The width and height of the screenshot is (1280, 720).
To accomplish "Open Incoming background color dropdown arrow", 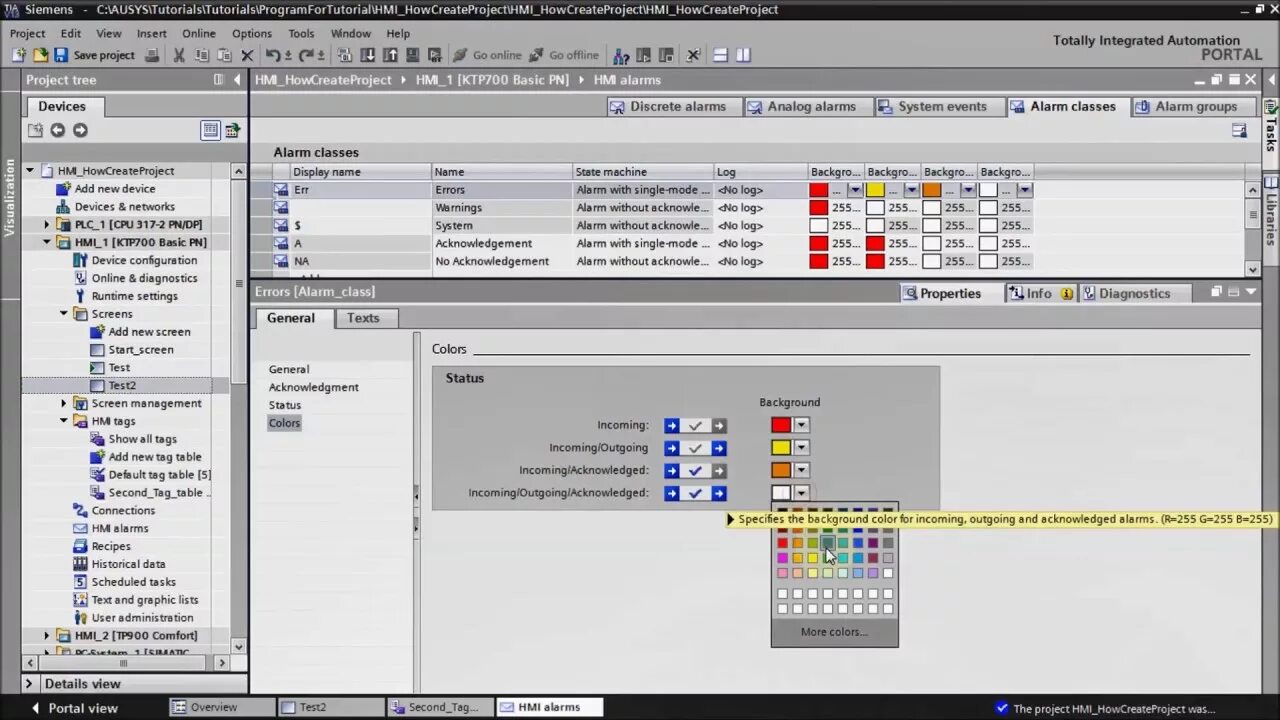I will point(801,425).
